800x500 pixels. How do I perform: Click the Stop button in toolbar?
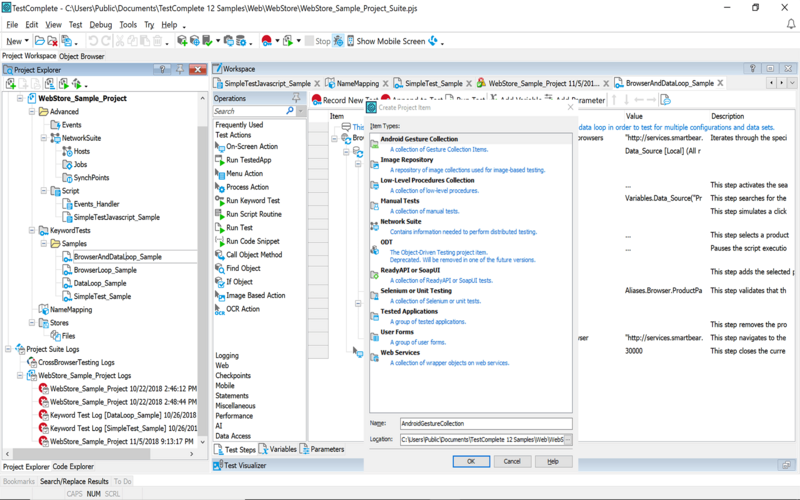tap(317, 41)
